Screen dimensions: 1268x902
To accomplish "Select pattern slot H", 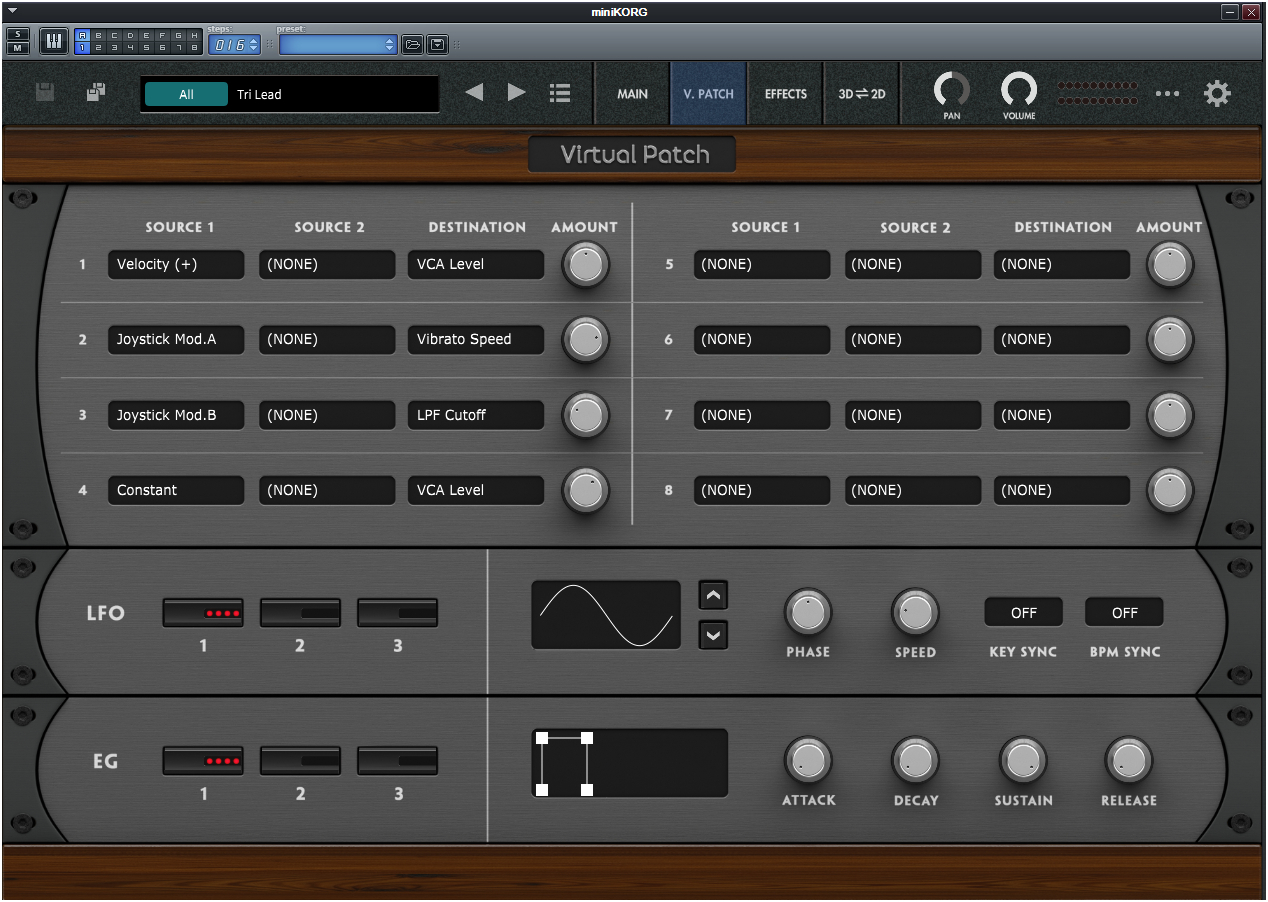I will point(194,35).
